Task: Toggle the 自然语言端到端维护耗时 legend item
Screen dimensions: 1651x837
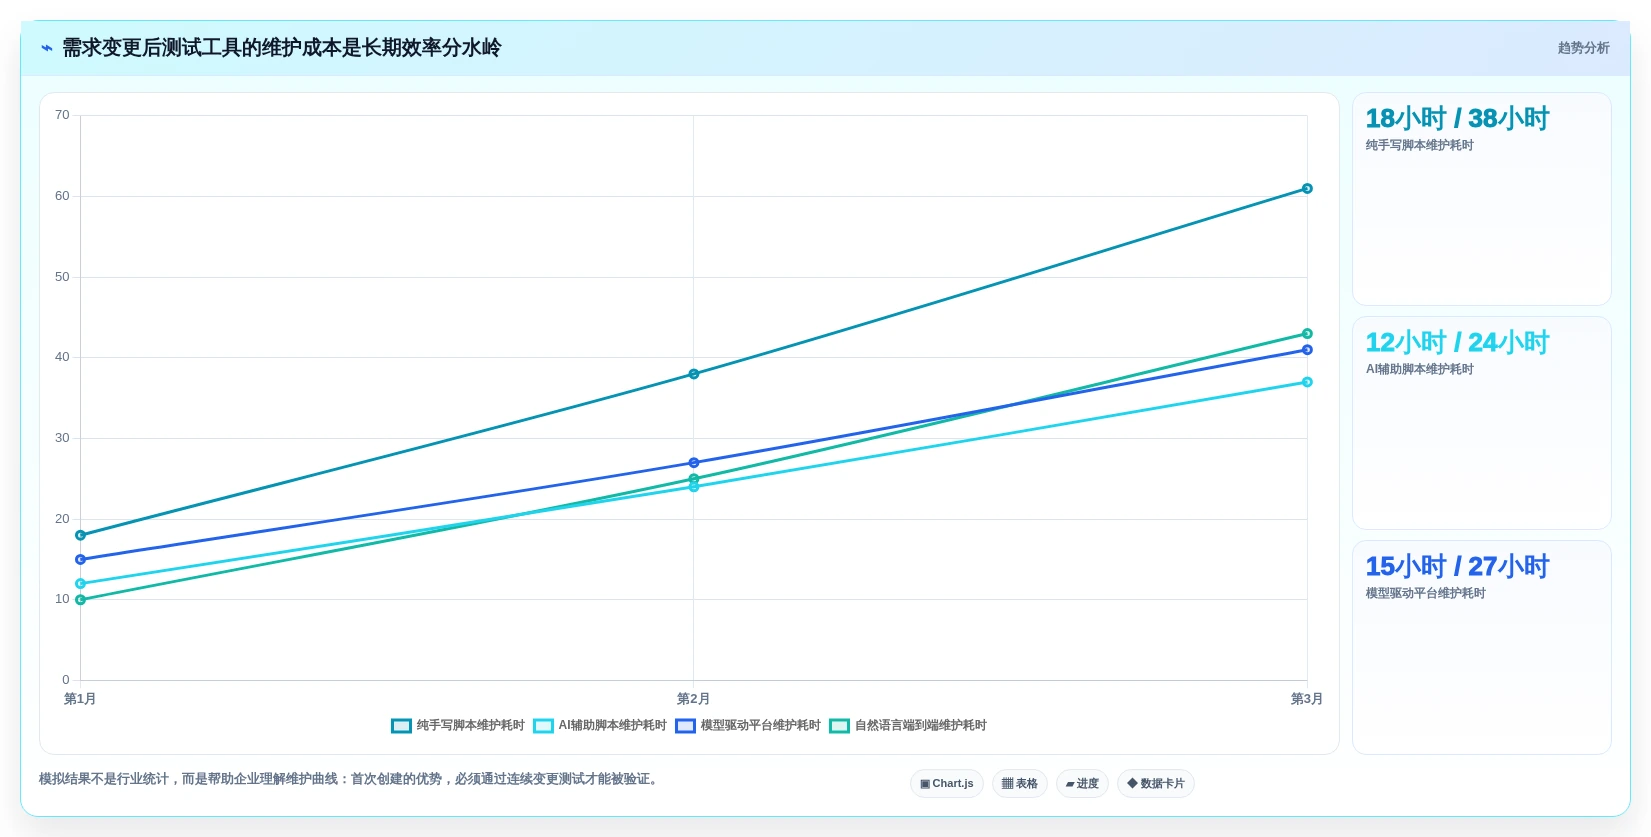Action: [x=908, y=726]
